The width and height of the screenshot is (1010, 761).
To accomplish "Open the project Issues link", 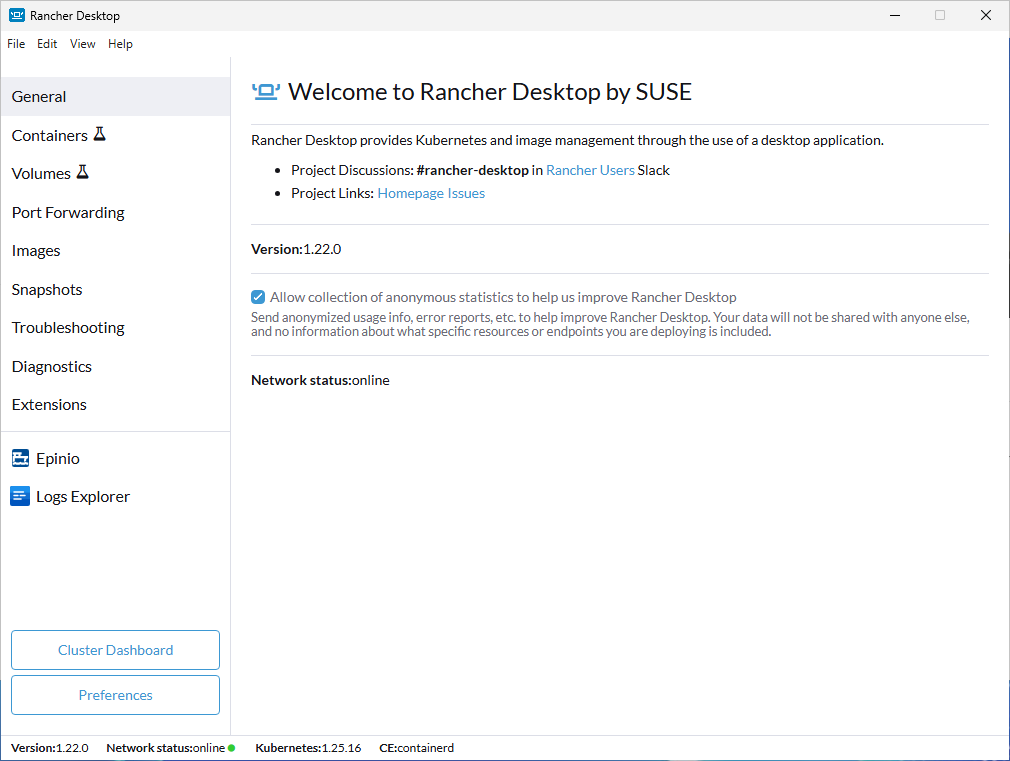I will pos(466,193).
